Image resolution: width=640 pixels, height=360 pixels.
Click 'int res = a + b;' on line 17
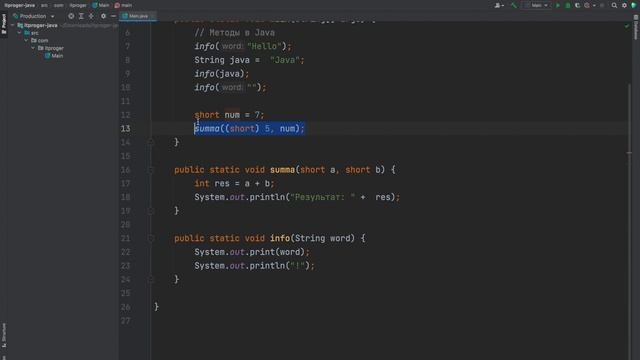234,184
